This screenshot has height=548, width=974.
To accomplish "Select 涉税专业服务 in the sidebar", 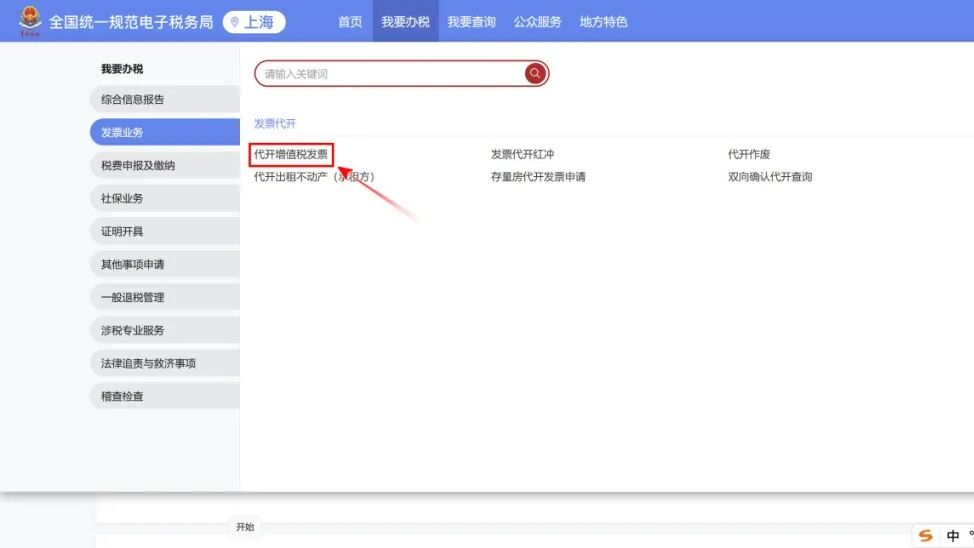I will tap(165, 330).
